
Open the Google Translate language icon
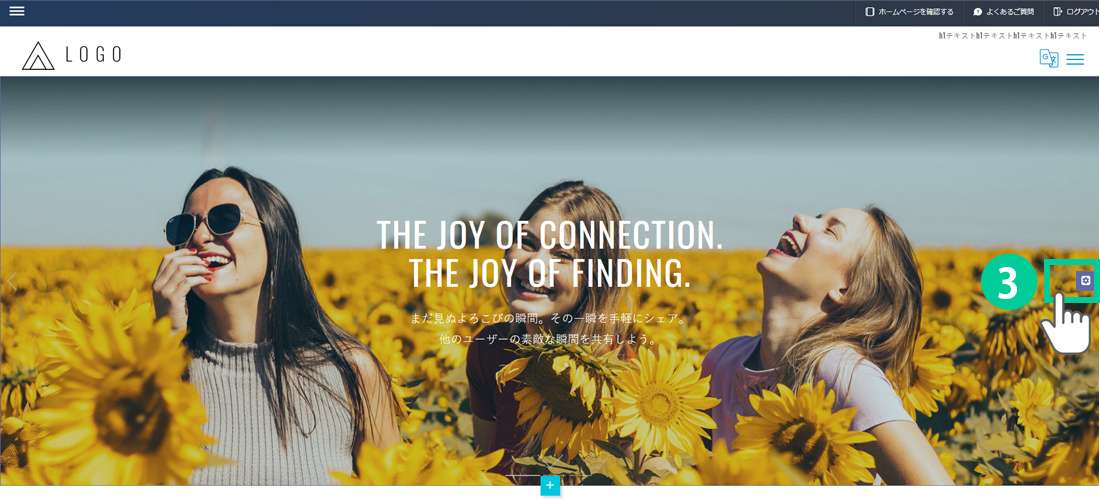coord(1049,58)
